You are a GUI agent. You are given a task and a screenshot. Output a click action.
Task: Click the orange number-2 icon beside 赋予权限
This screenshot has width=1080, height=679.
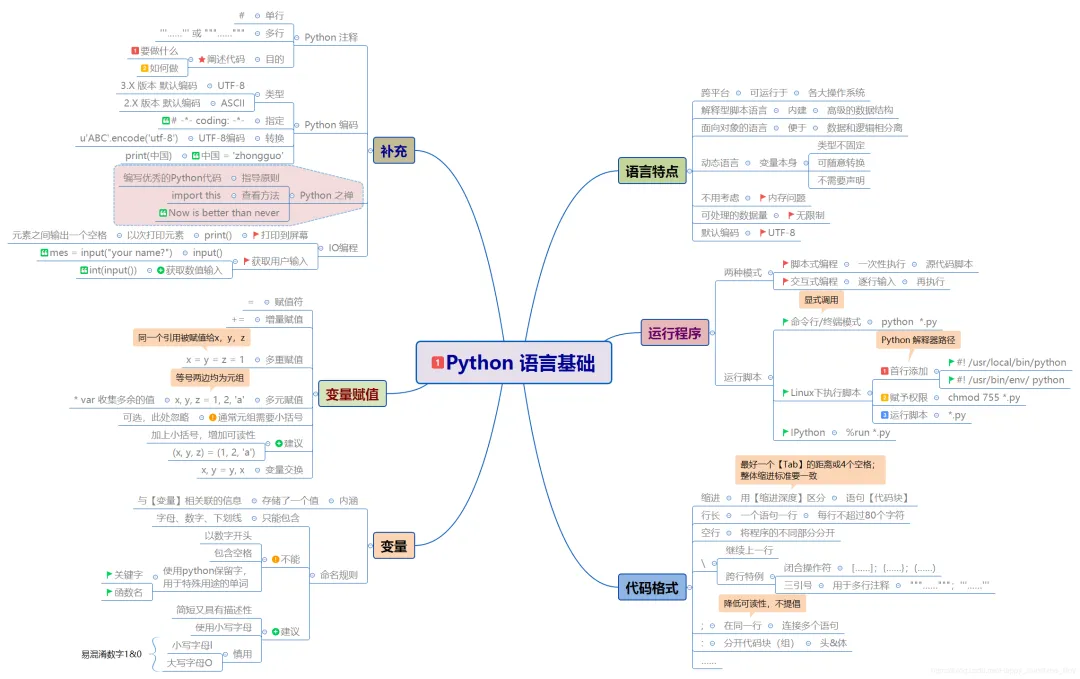[884, 397]
